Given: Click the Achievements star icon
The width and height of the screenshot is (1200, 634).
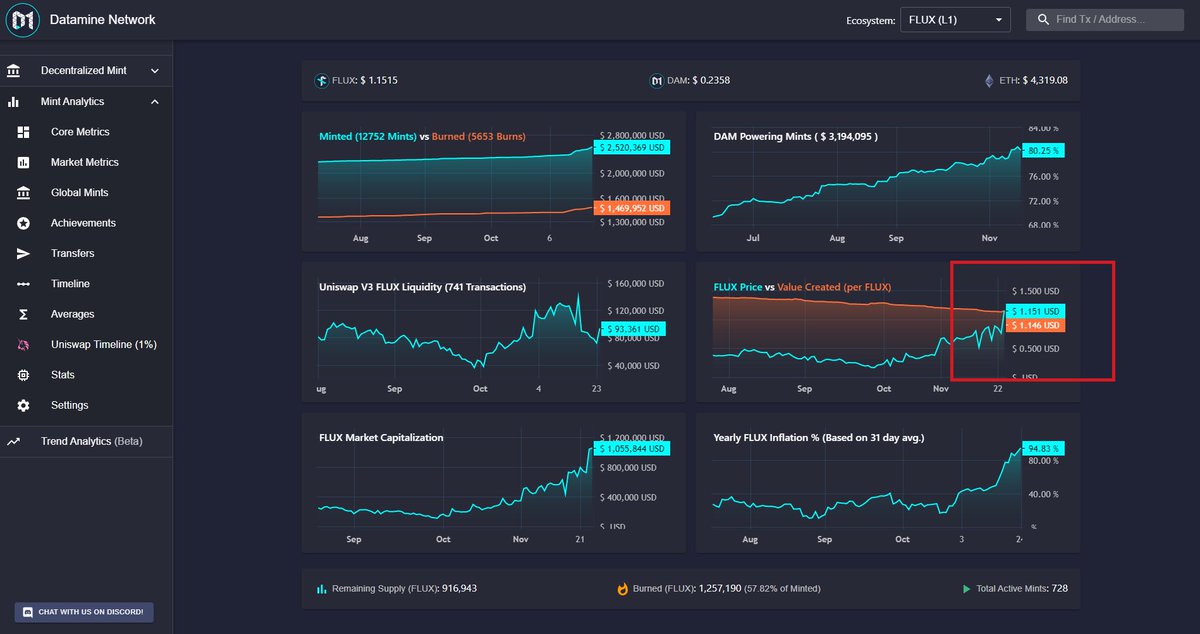Looking at the screenshot, I should tap(24, 223).
